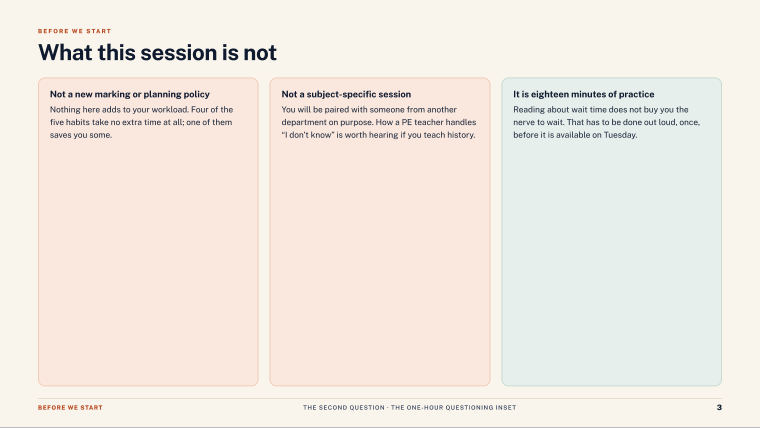Click the footer 'BEFORE WE START' section label
The width and height of the screenshot is (760, 428).
coord(70,408)
